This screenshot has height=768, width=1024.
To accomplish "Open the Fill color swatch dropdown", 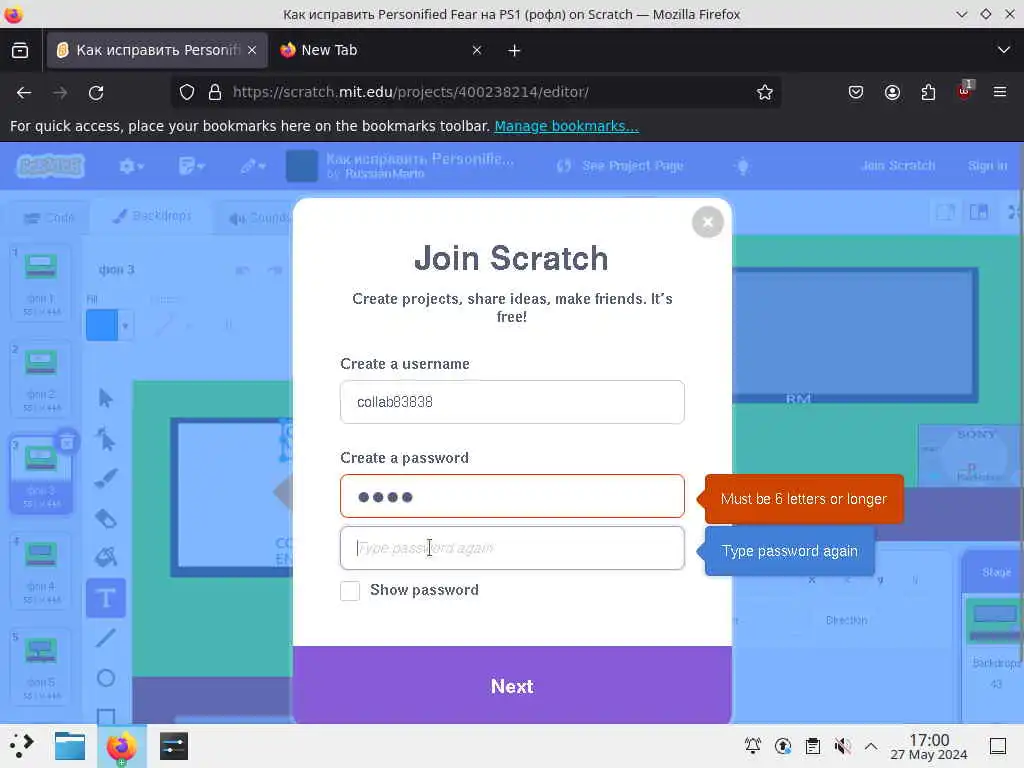I will click(x=110, y=325).
